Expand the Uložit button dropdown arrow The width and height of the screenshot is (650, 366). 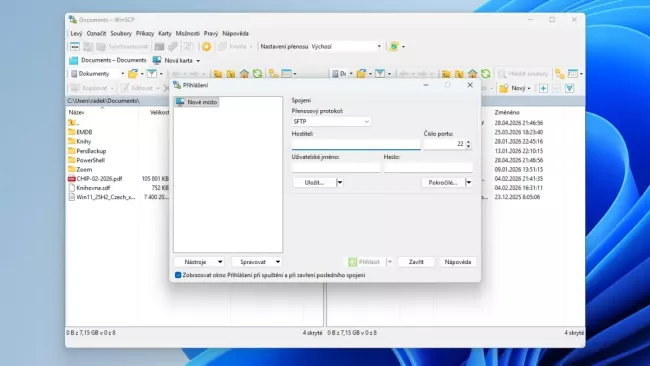[x=340, y=182]
